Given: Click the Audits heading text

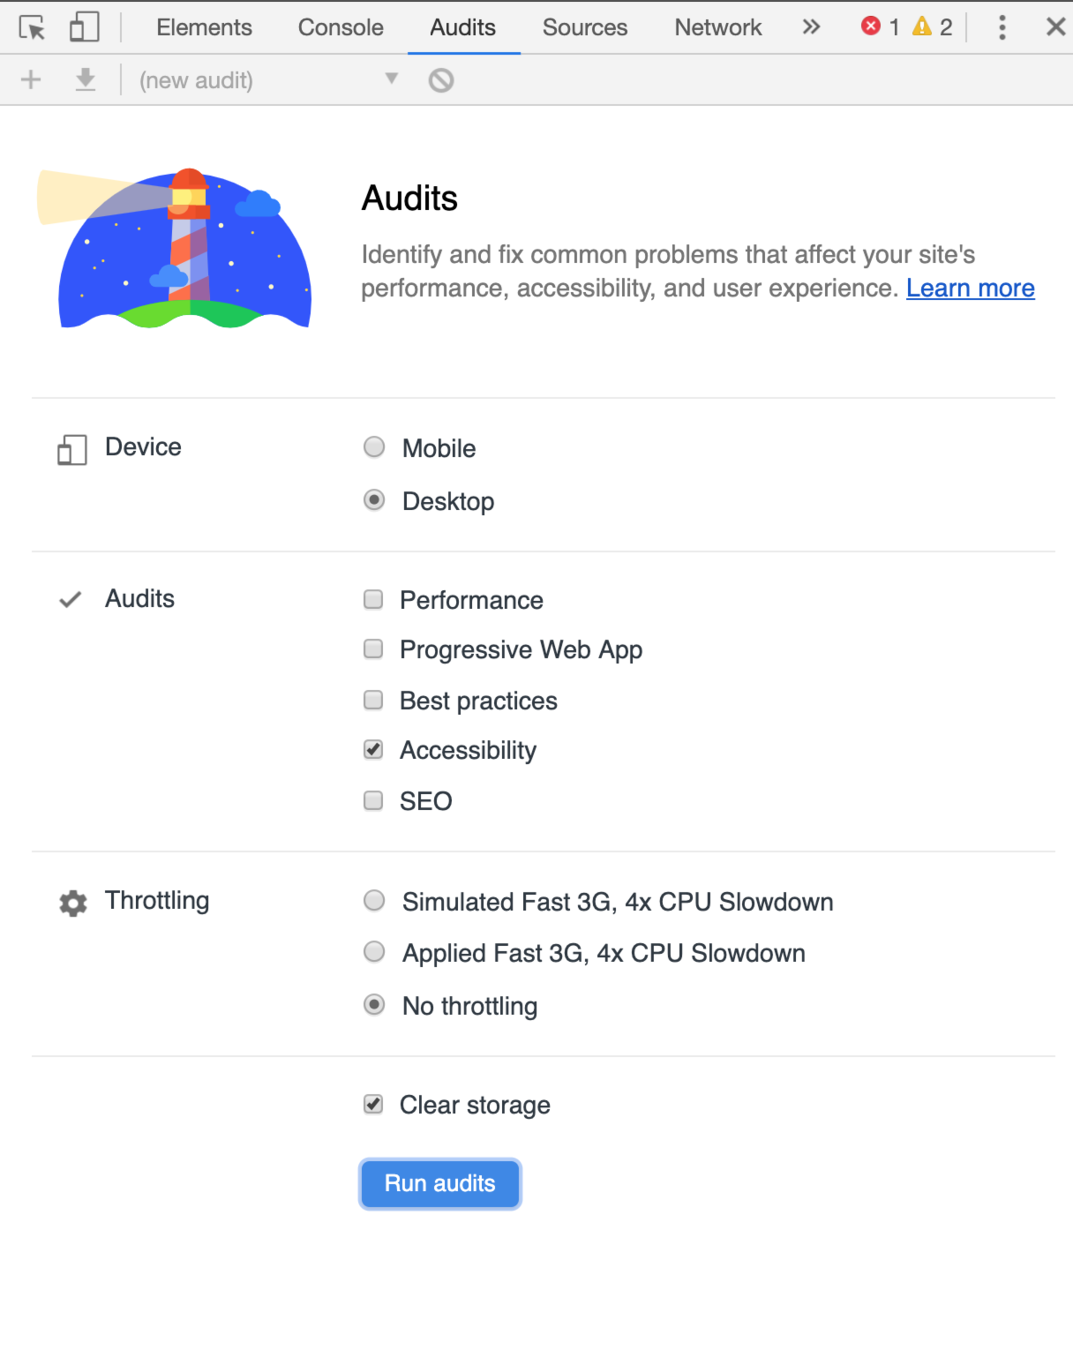Looking at the screenshot, I should coord(409,198).
